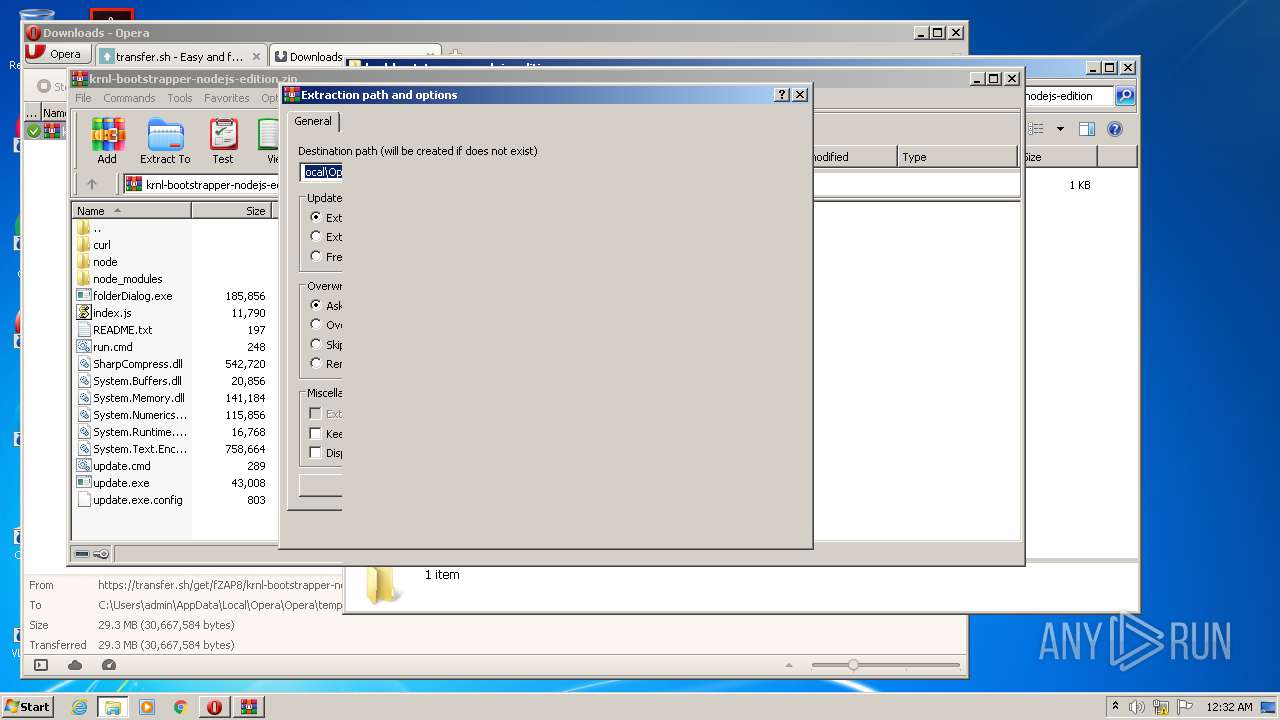Viewport: 1280px width, 720px height.
Task: Sort Explorer list by Type column
Action: point(957,157)
